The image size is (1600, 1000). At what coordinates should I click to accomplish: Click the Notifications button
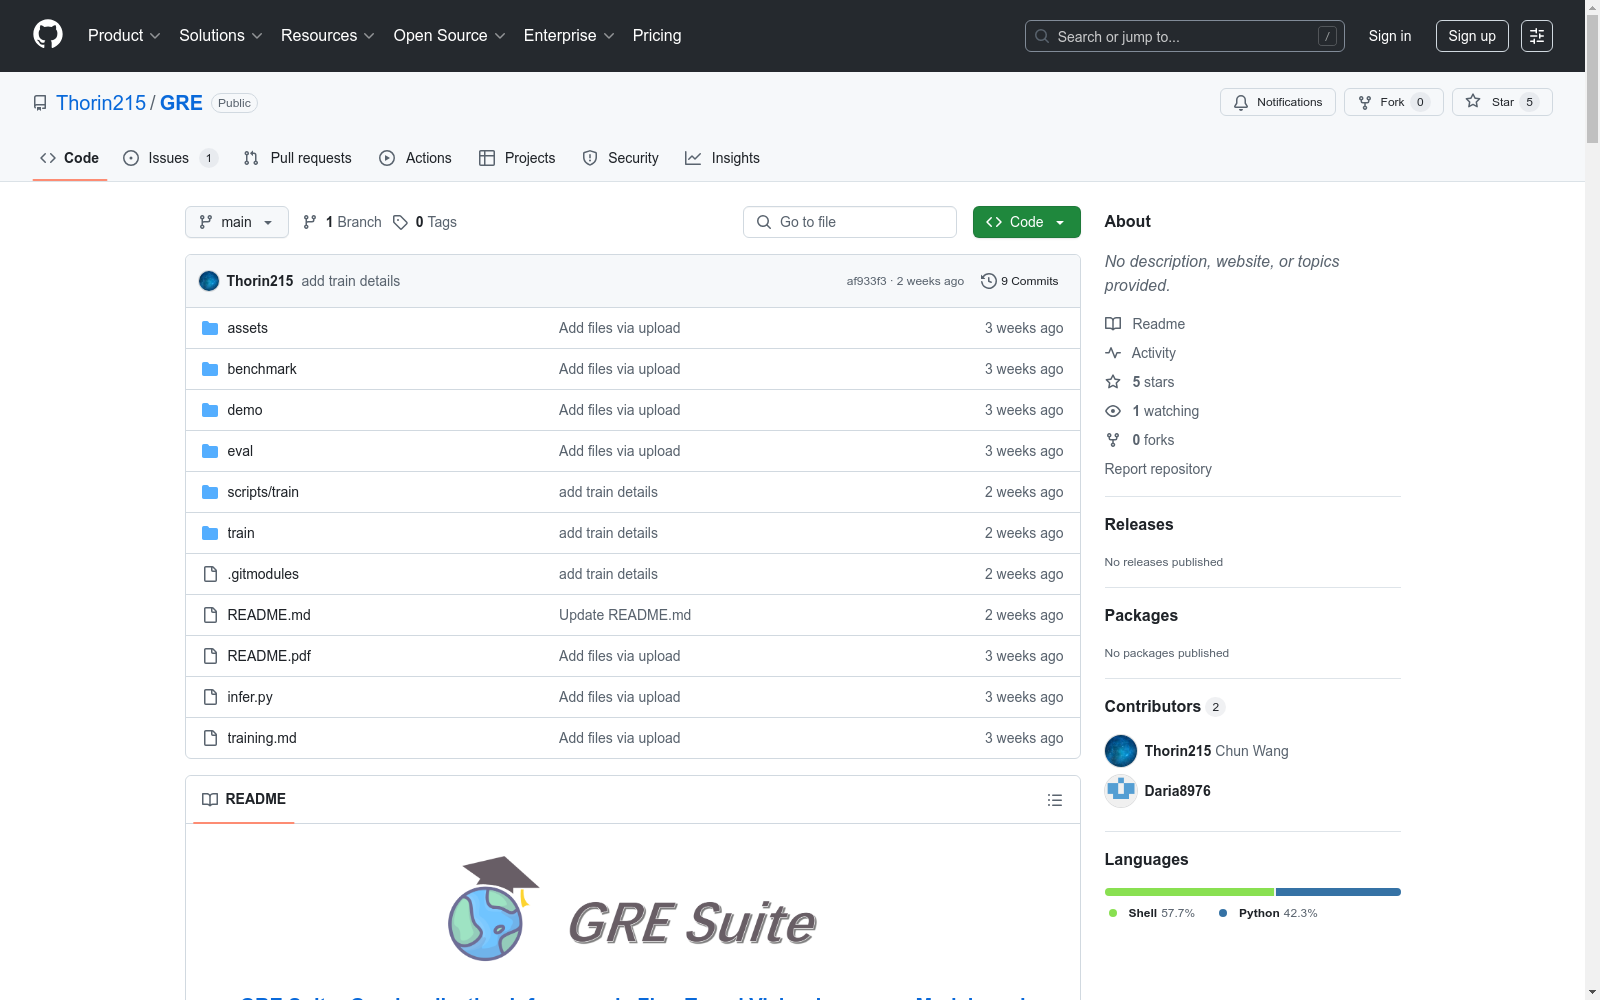1278,102
